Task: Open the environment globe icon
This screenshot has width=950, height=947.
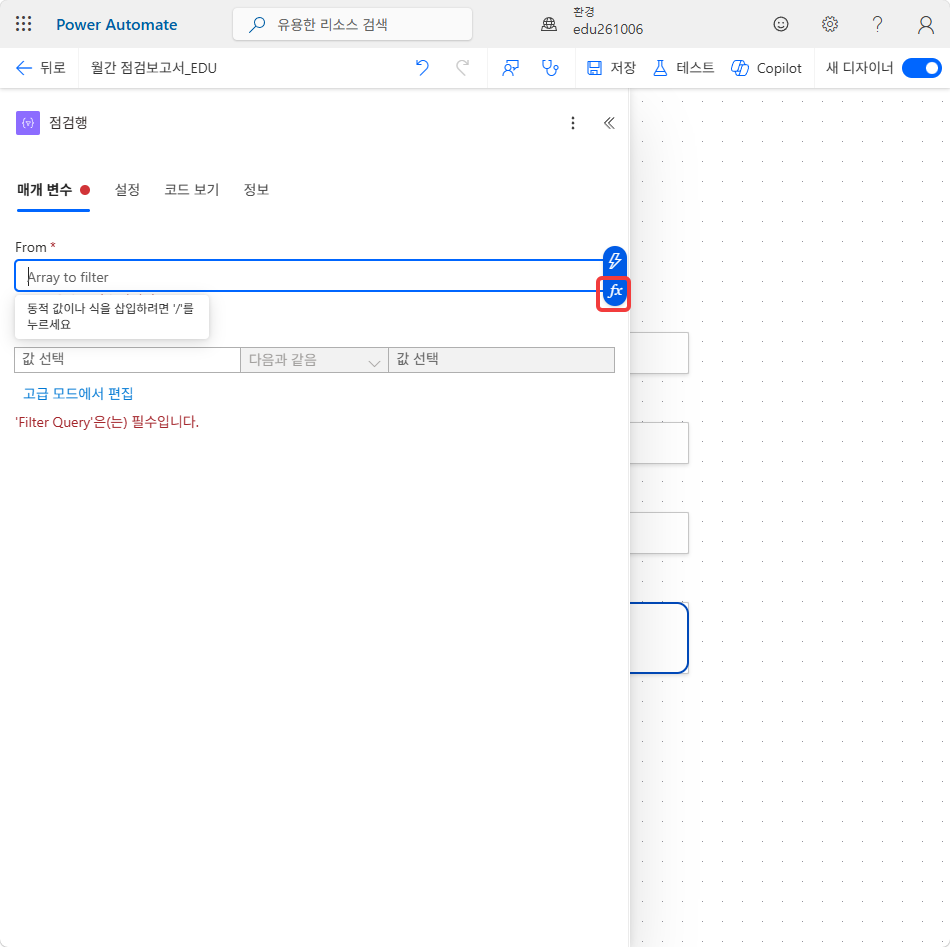Action: [549, 24]
